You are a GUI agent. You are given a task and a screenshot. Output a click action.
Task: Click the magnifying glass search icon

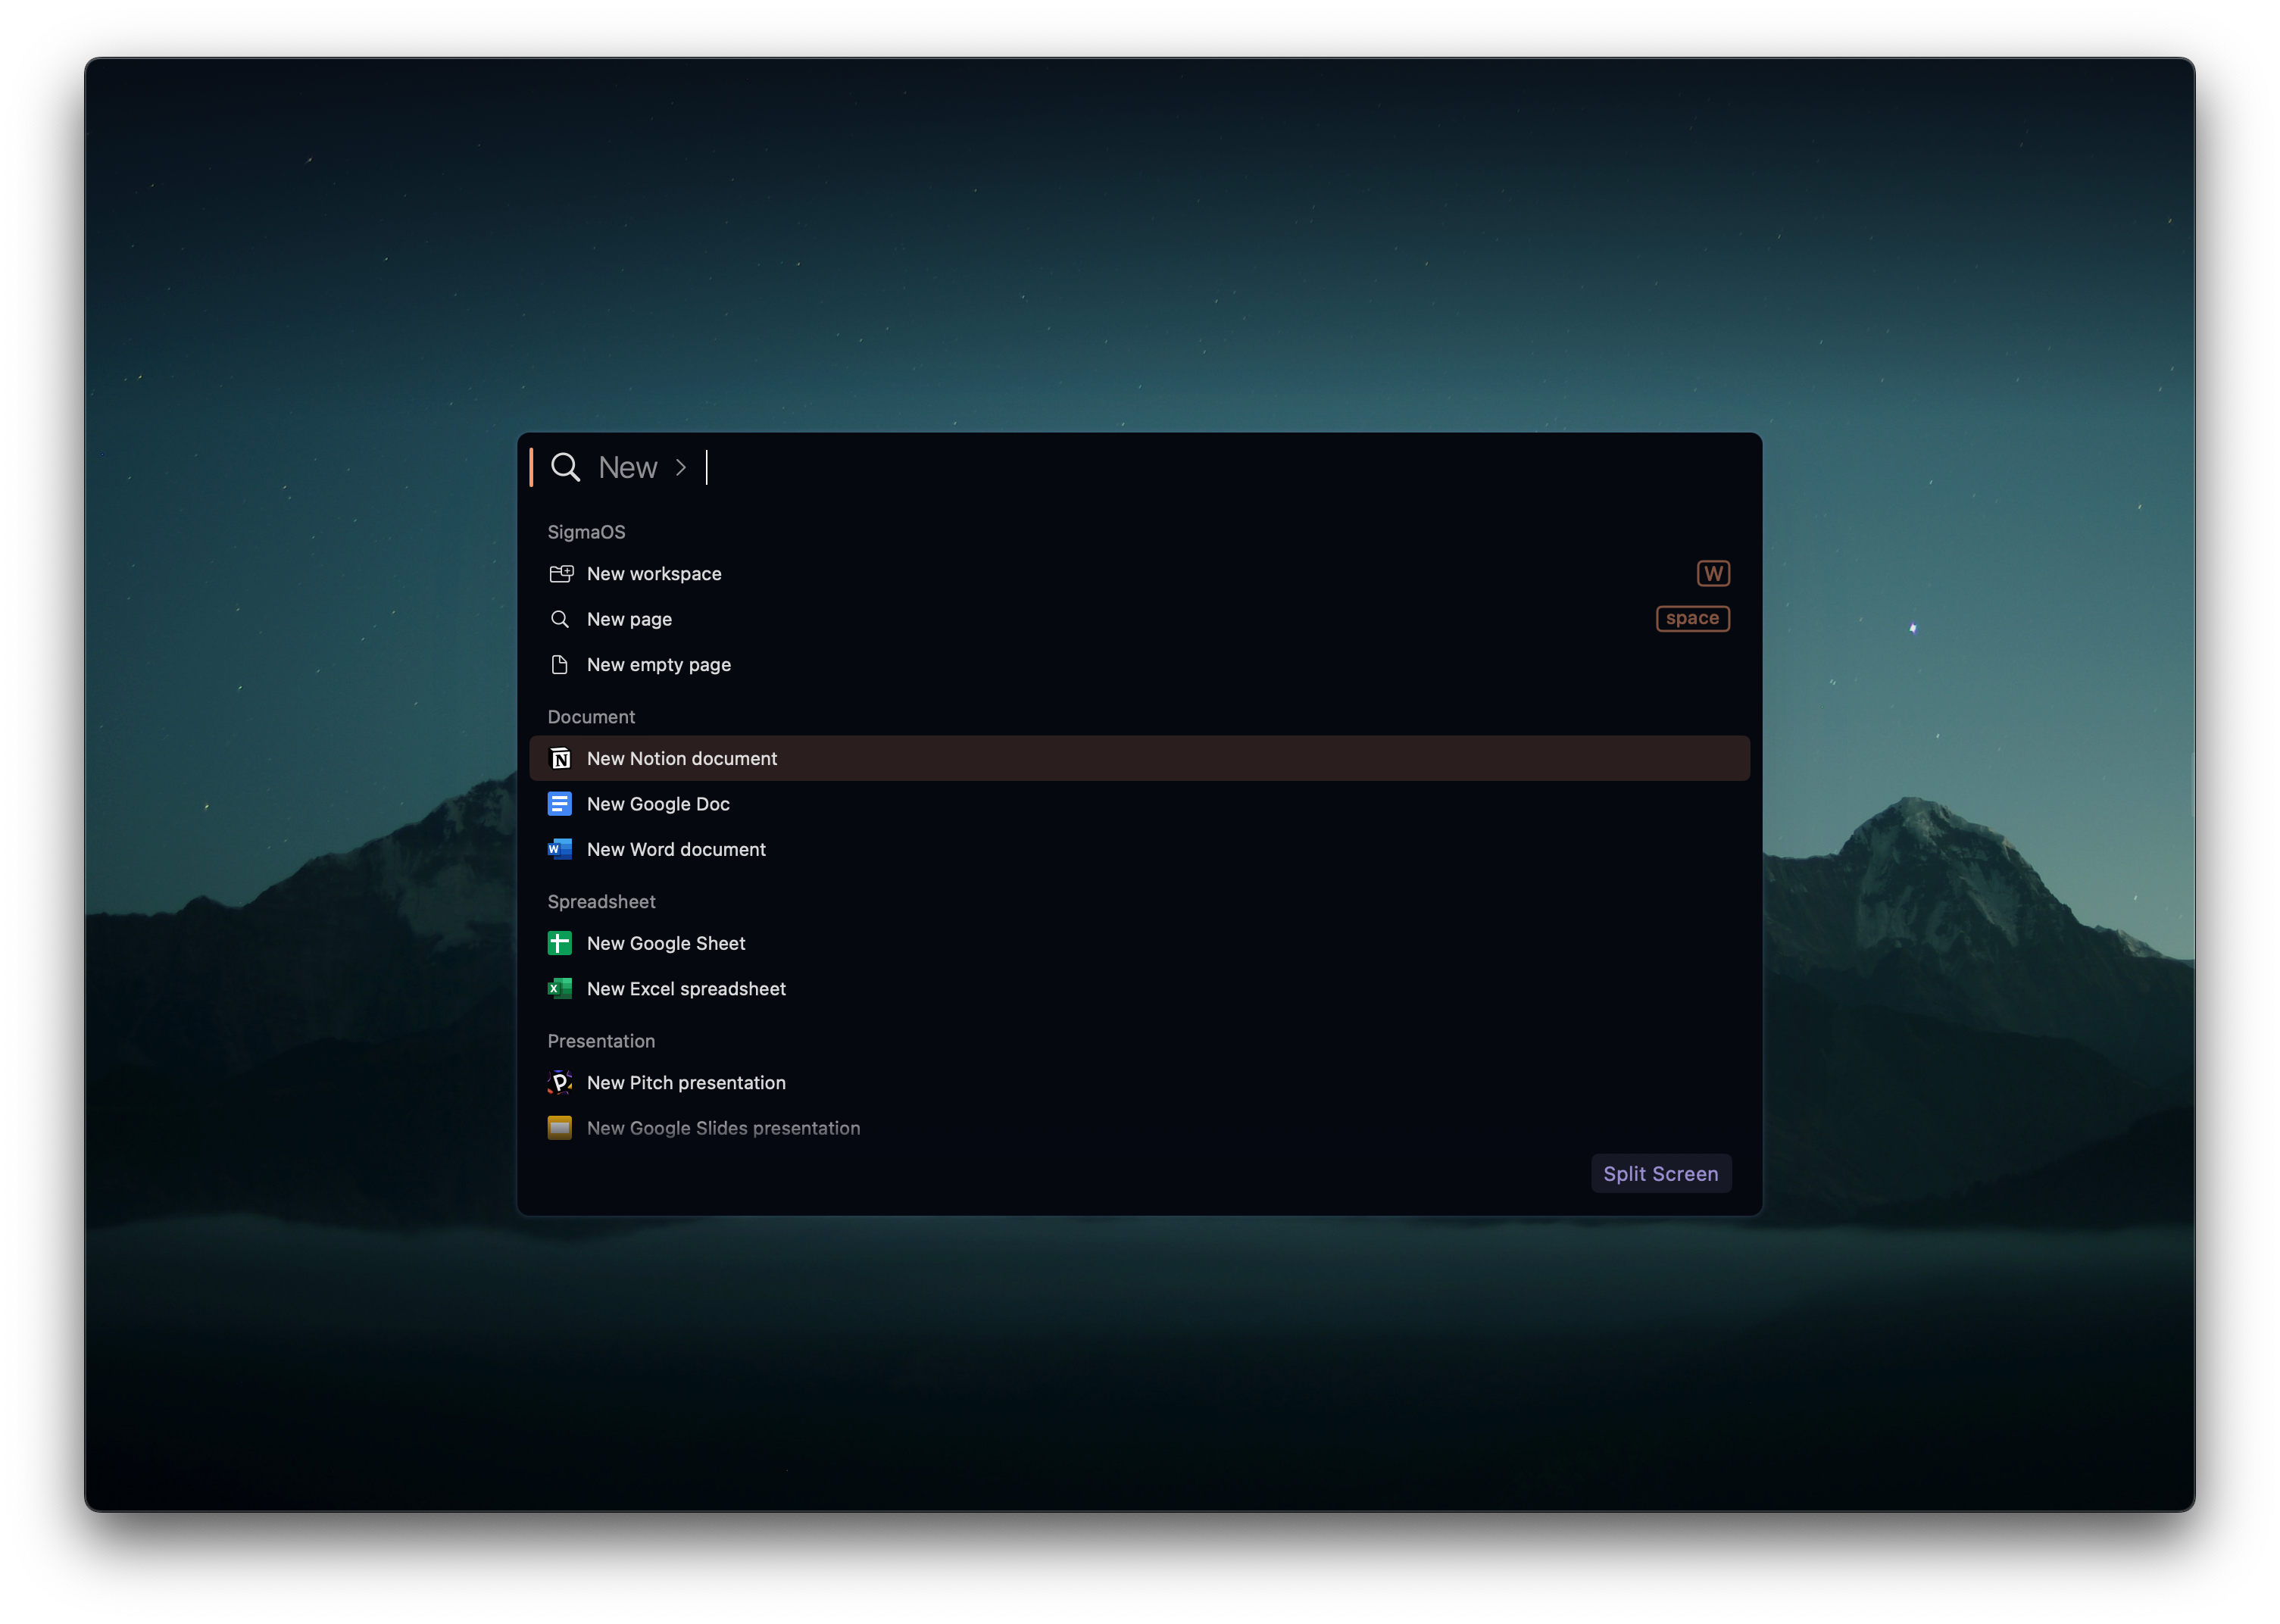[565, 467]
